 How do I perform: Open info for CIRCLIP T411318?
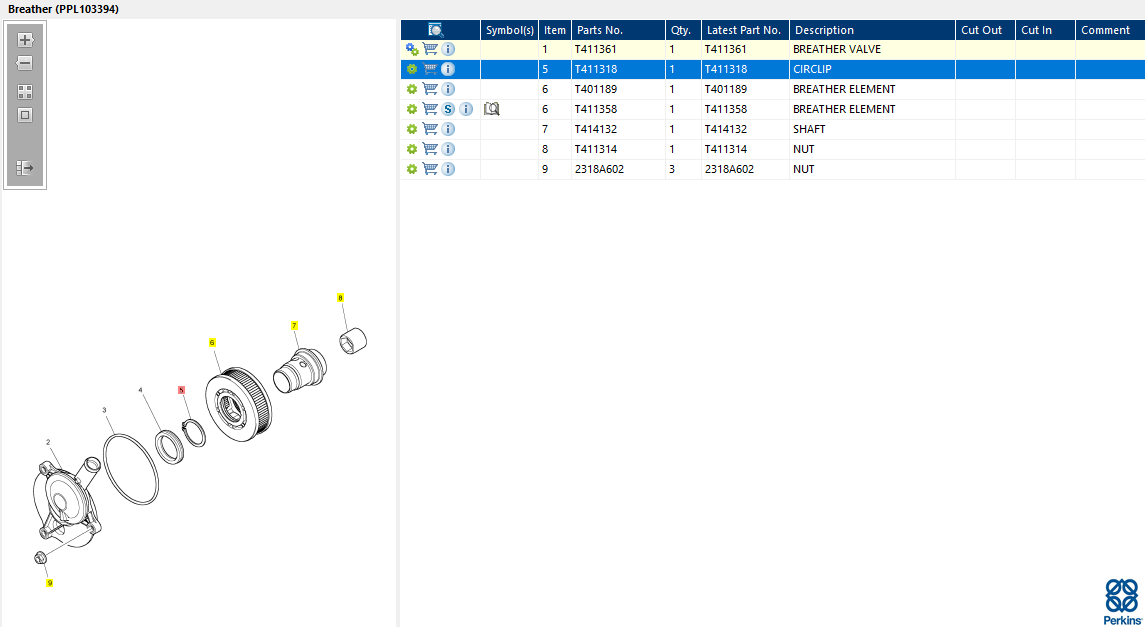(448, 69)
